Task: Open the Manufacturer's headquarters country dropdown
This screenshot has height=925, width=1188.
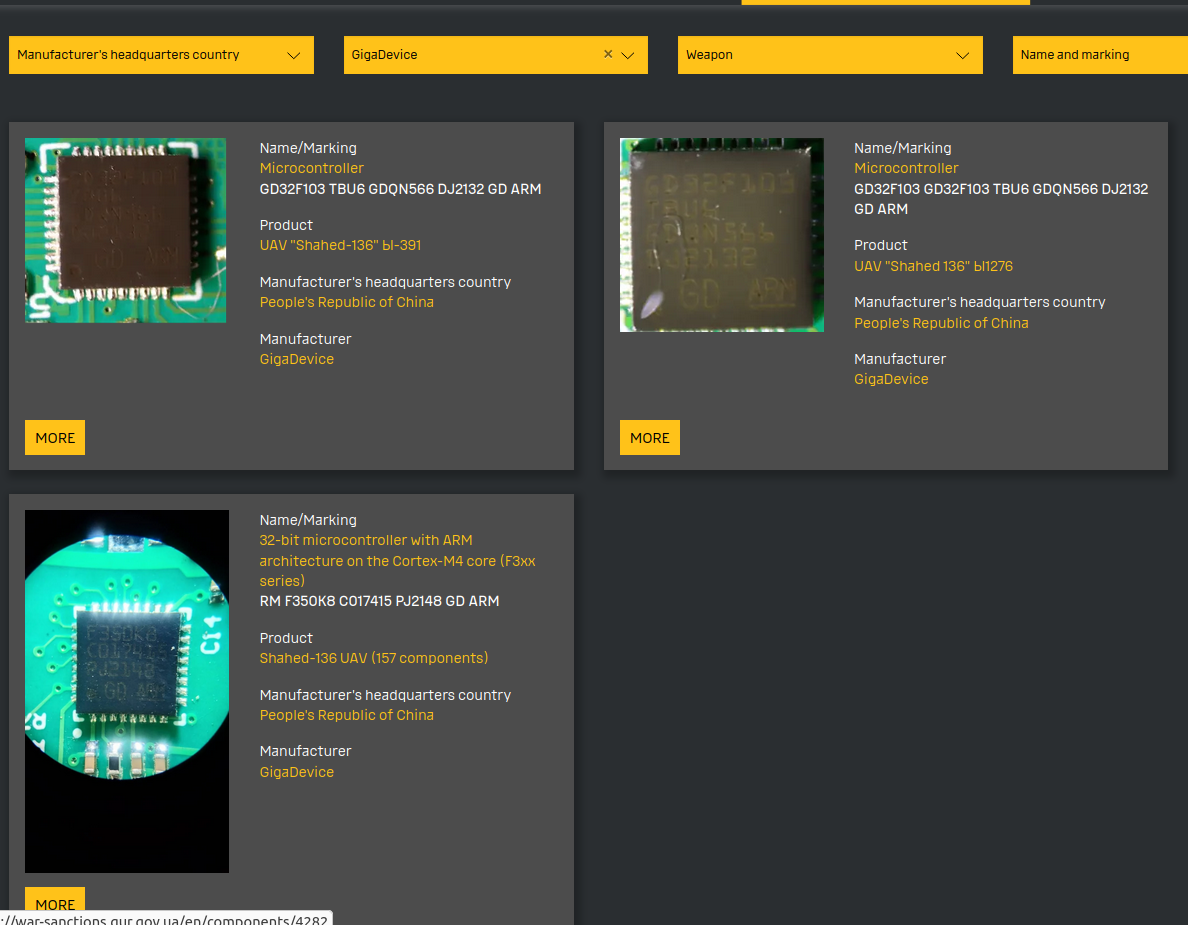Action: point(161,55)
